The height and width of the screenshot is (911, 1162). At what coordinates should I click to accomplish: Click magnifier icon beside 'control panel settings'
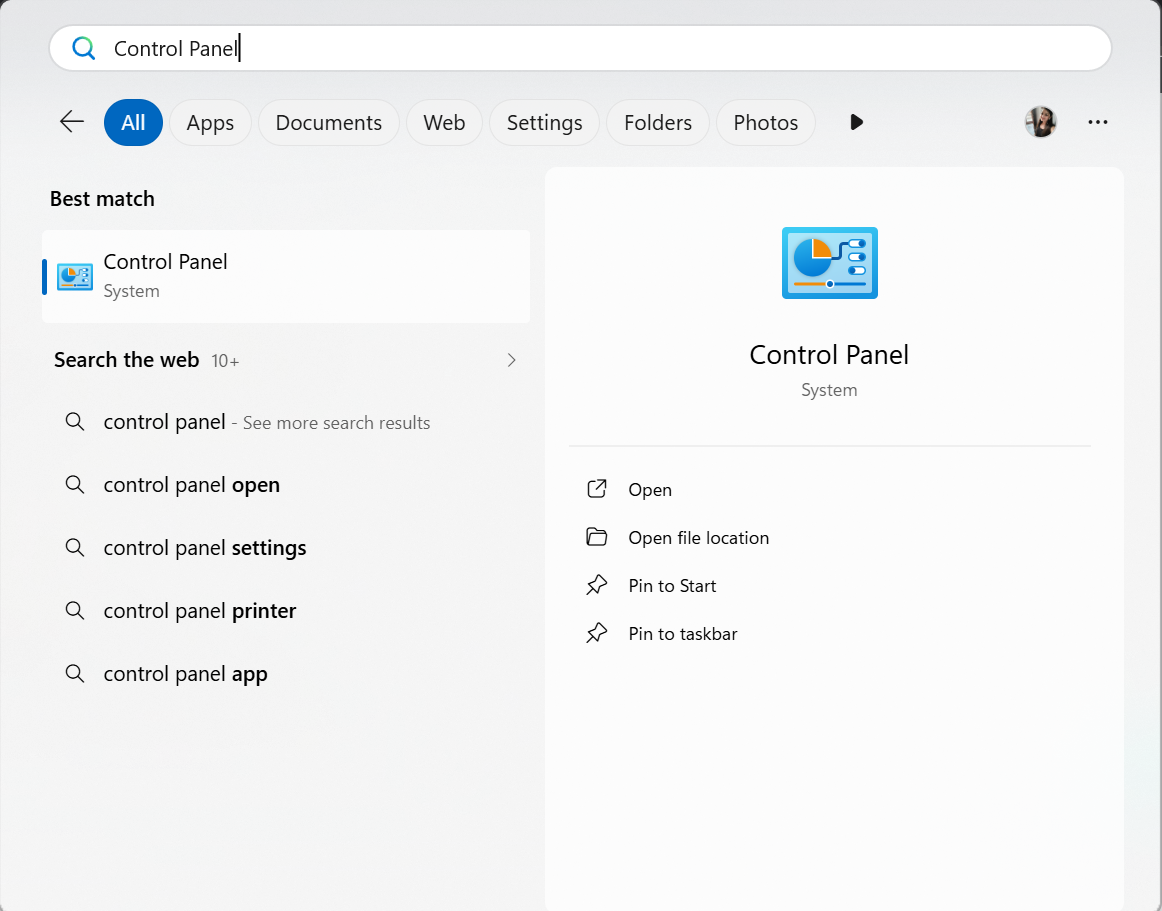click(x=75, y=548)
